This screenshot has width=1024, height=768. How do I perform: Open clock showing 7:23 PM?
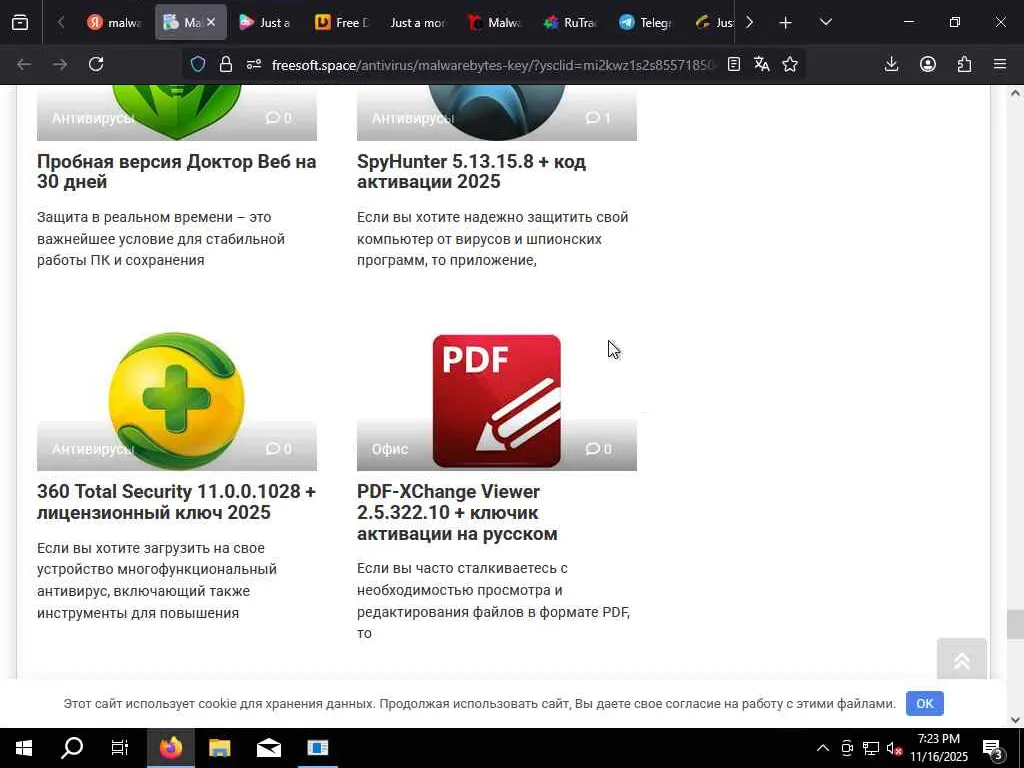point(939,748)
